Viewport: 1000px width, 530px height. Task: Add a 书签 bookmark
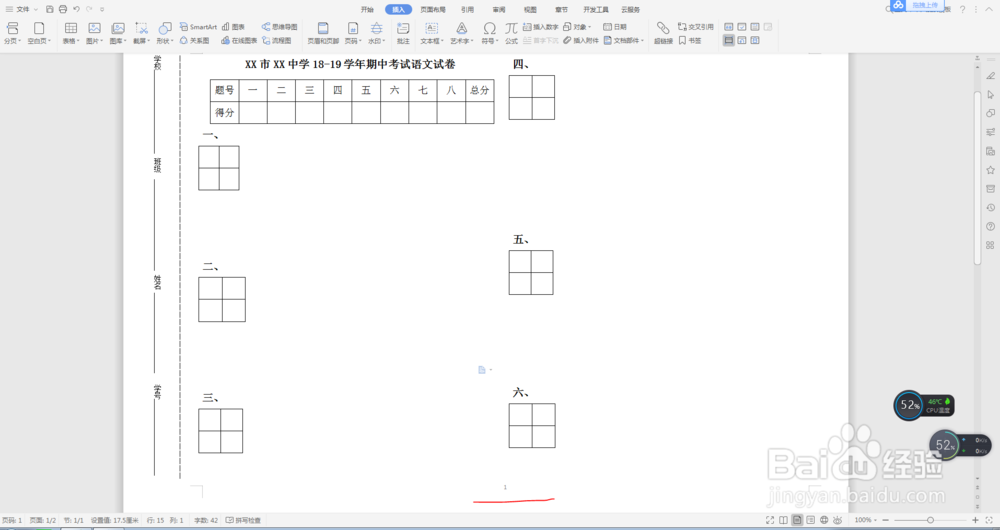[x=690, y=40]
